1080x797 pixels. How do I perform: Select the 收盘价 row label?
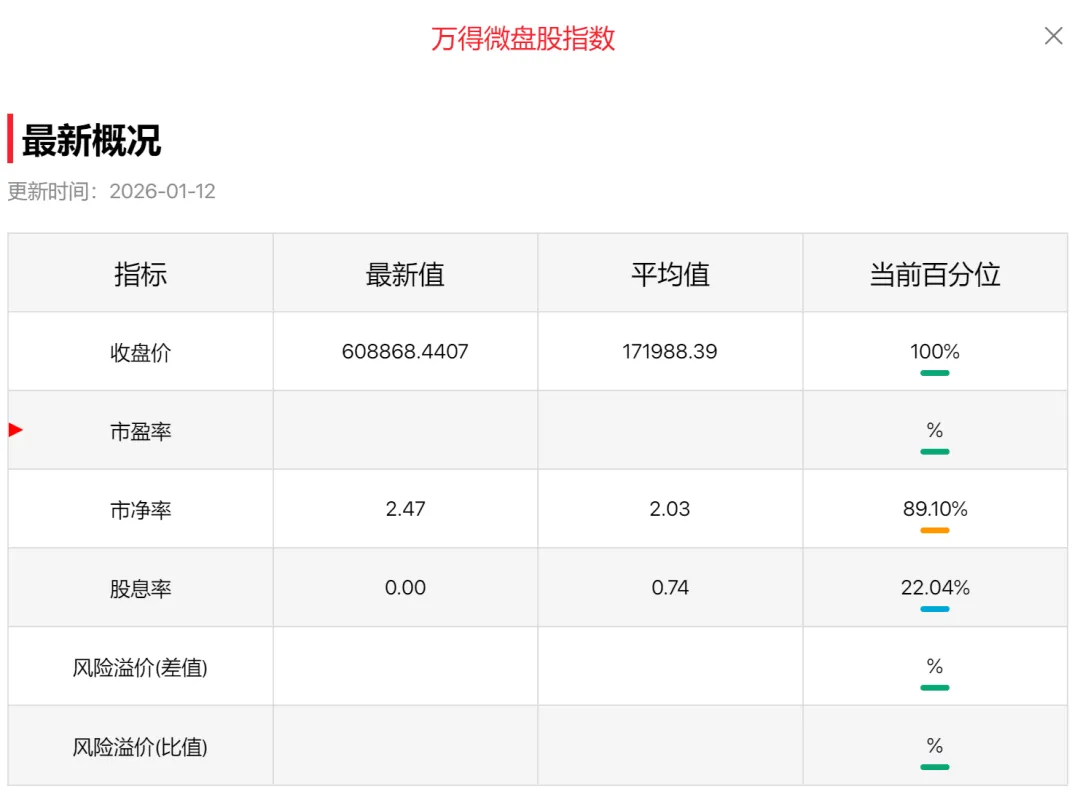(x=141, y=353)
